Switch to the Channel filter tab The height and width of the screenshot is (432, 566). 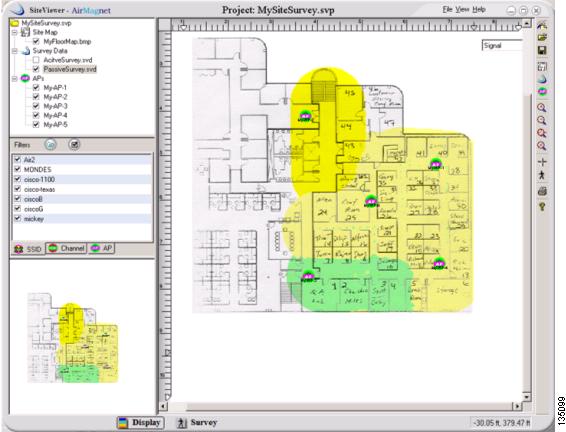point(67,248)
